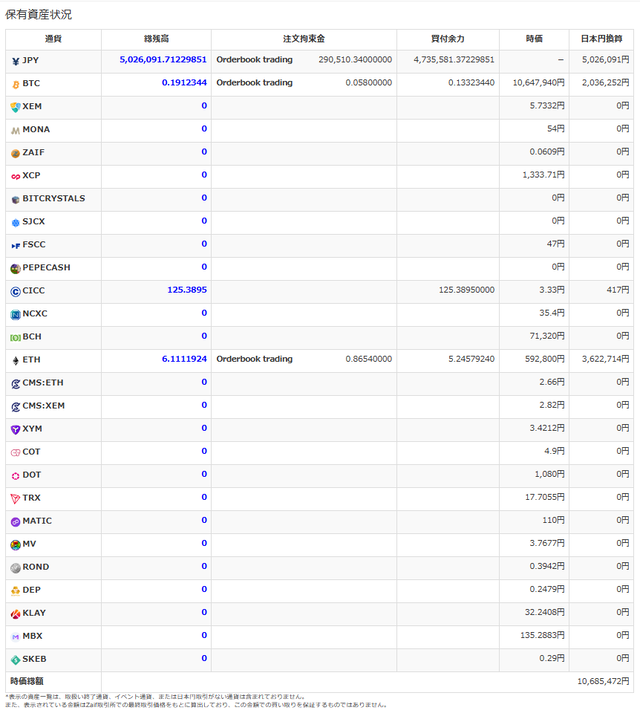Select total valuation 10,685,472円
Image resolution: width=640 pixels, height=716 pixels.
click(x=603, y=681)
